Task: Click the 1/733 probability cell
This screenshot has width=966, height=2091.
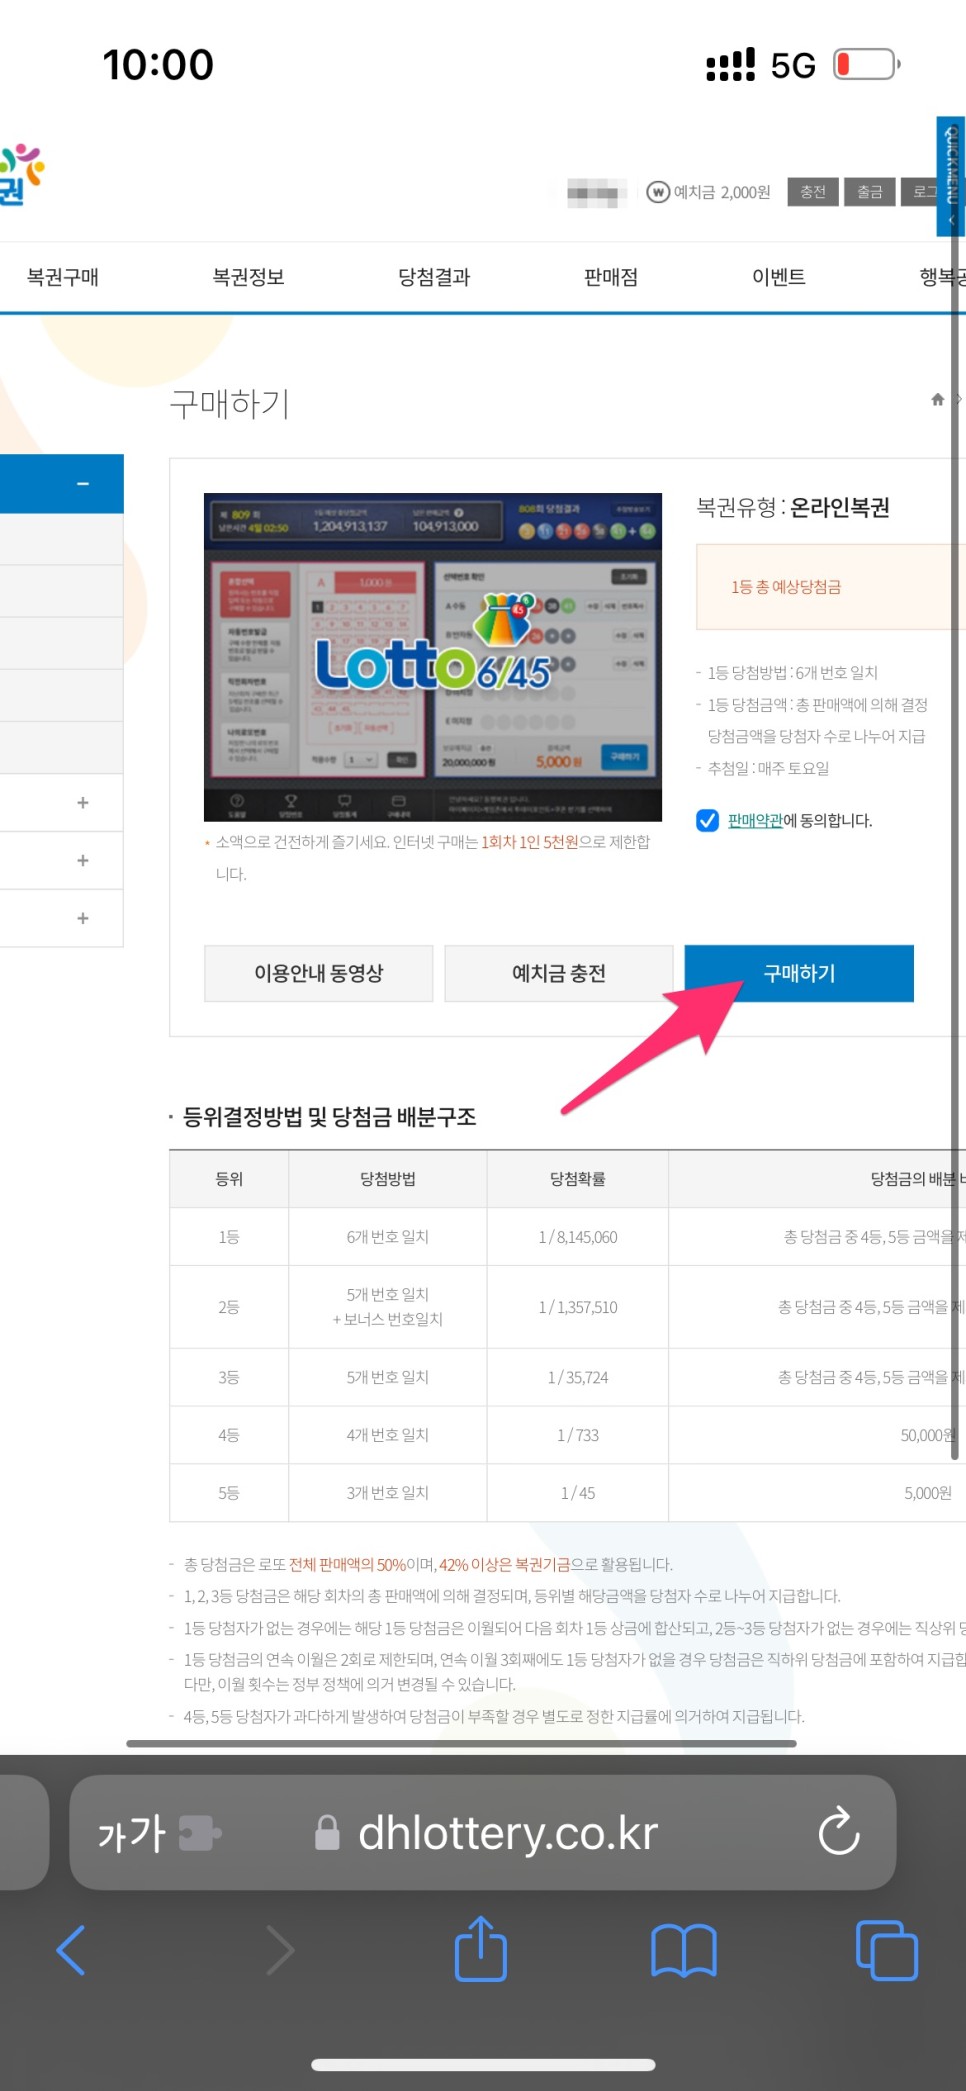Action: 578,1435
